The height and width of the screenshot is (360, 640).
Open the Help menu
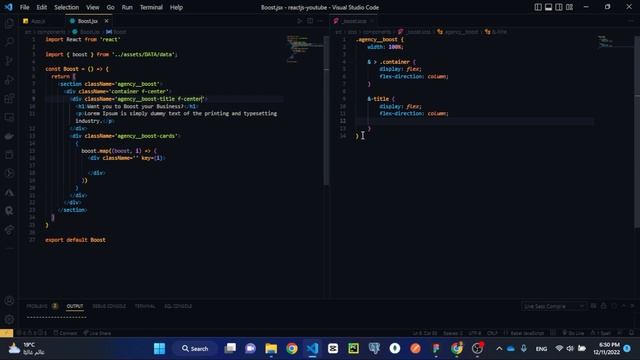coord(176,7)
